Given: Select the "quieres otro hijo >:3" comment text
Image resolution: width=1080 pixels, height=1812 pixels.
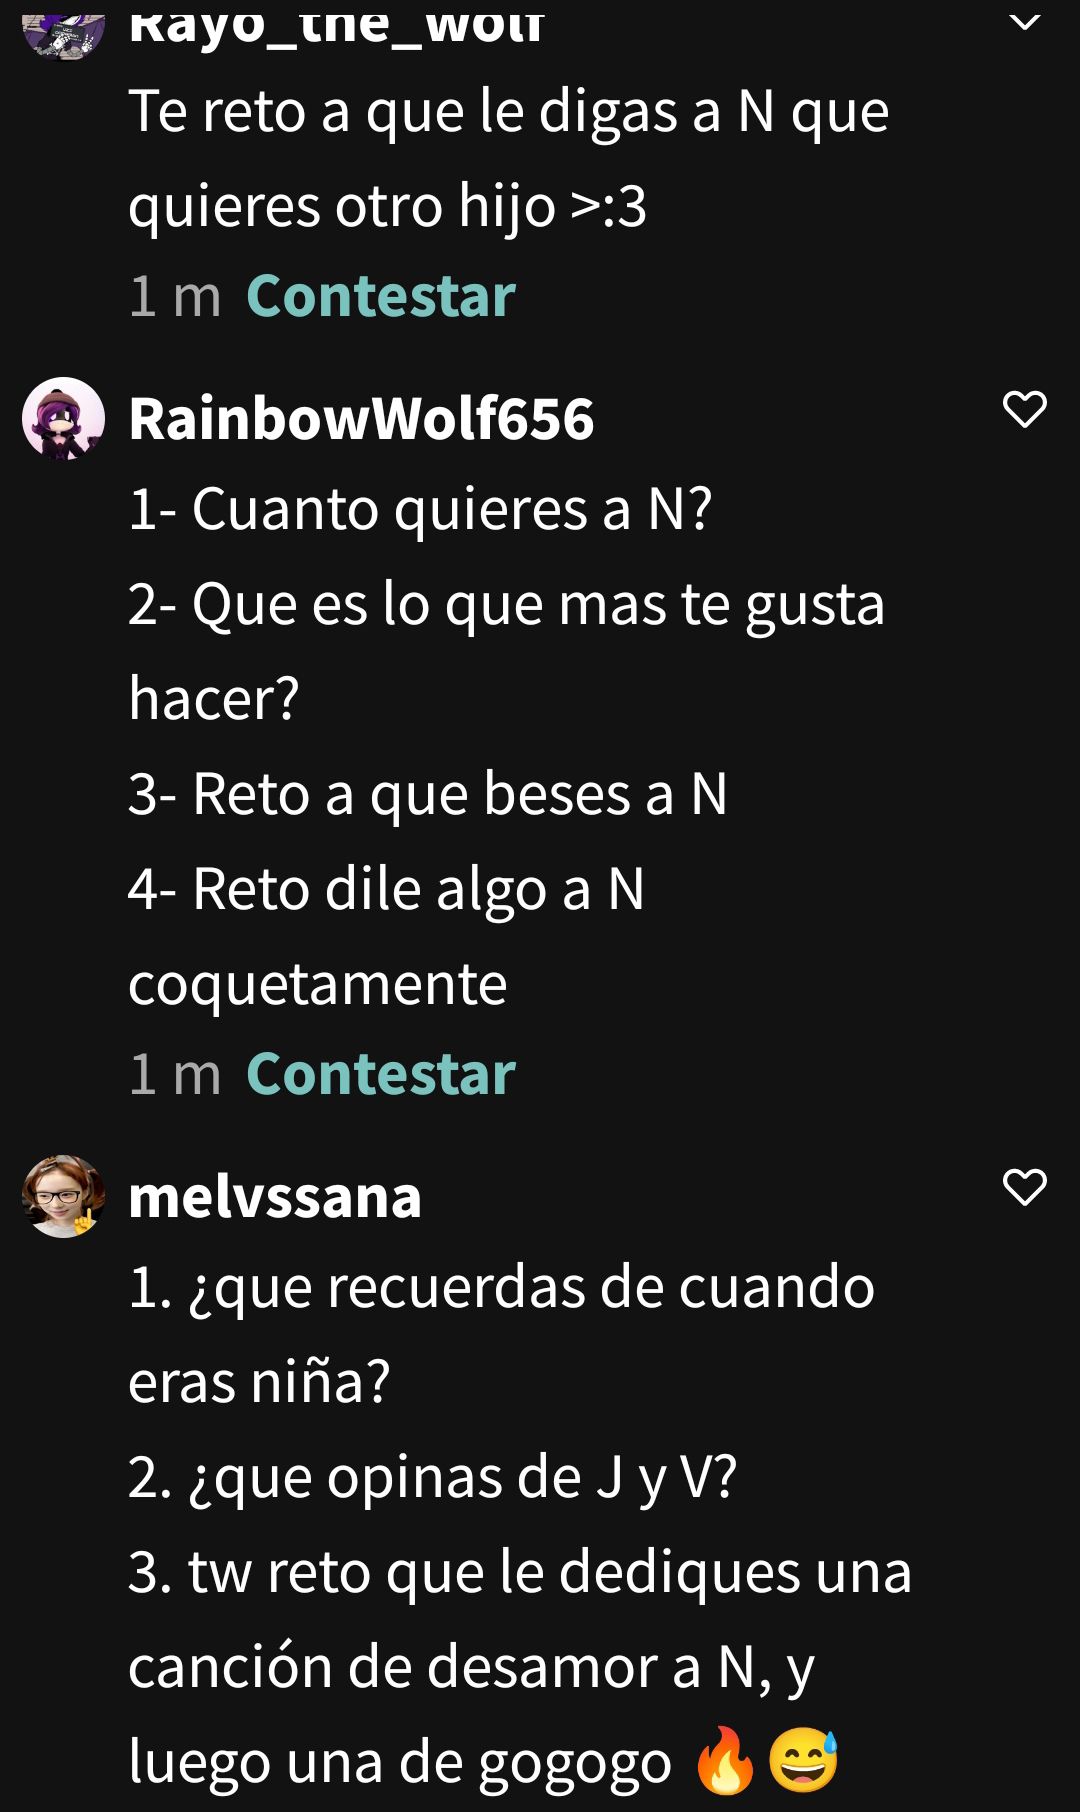Looking at the screenshot, I should (388, 206).
